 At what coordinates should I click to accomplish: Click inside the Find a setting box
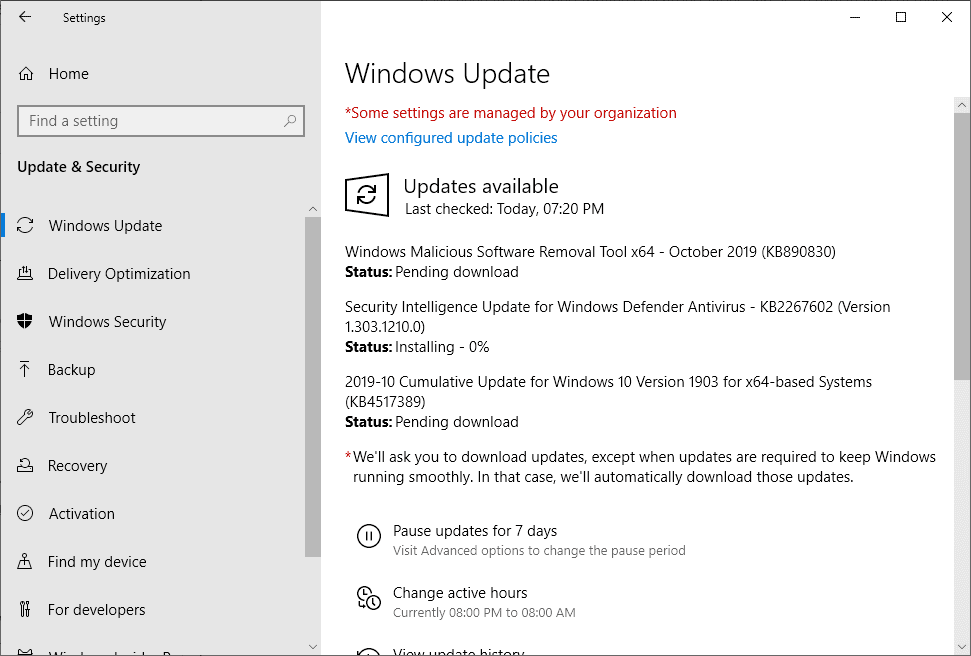coord(150,120)
